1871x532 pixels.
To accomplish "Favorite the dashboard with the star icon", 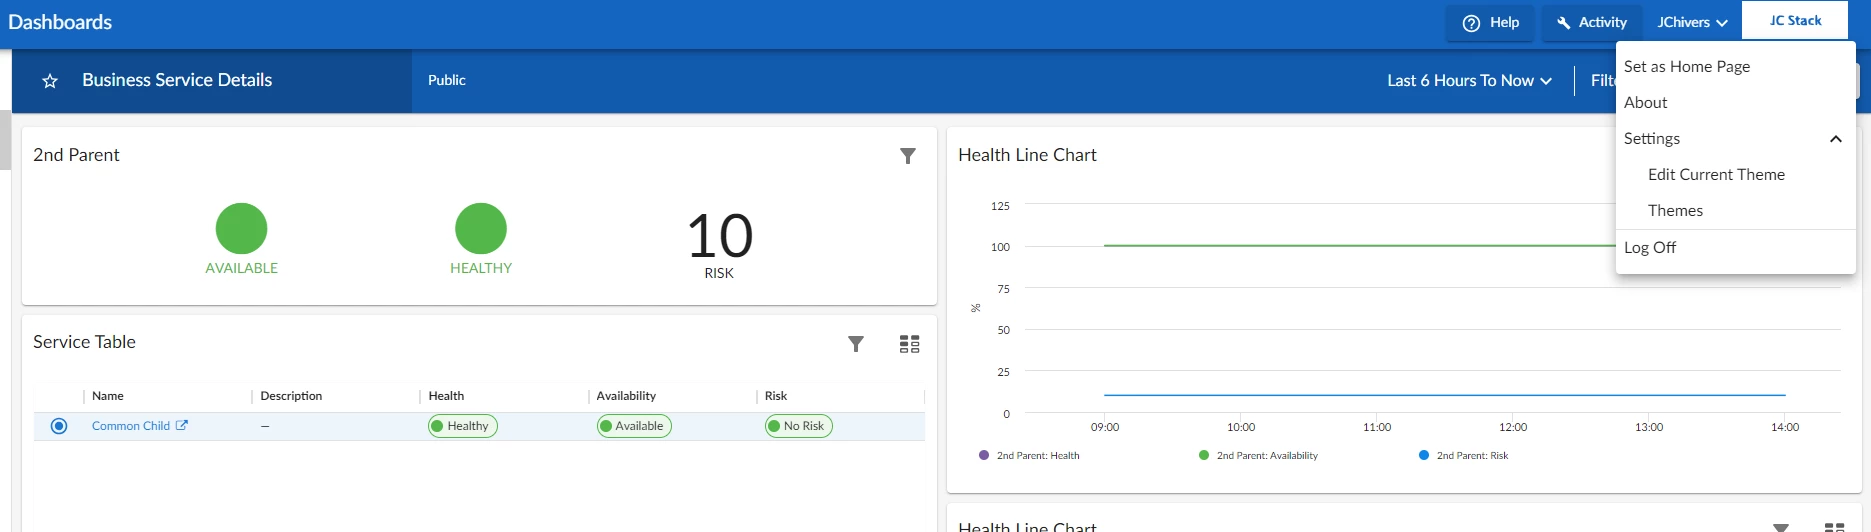I will click(x=50, y=81).
